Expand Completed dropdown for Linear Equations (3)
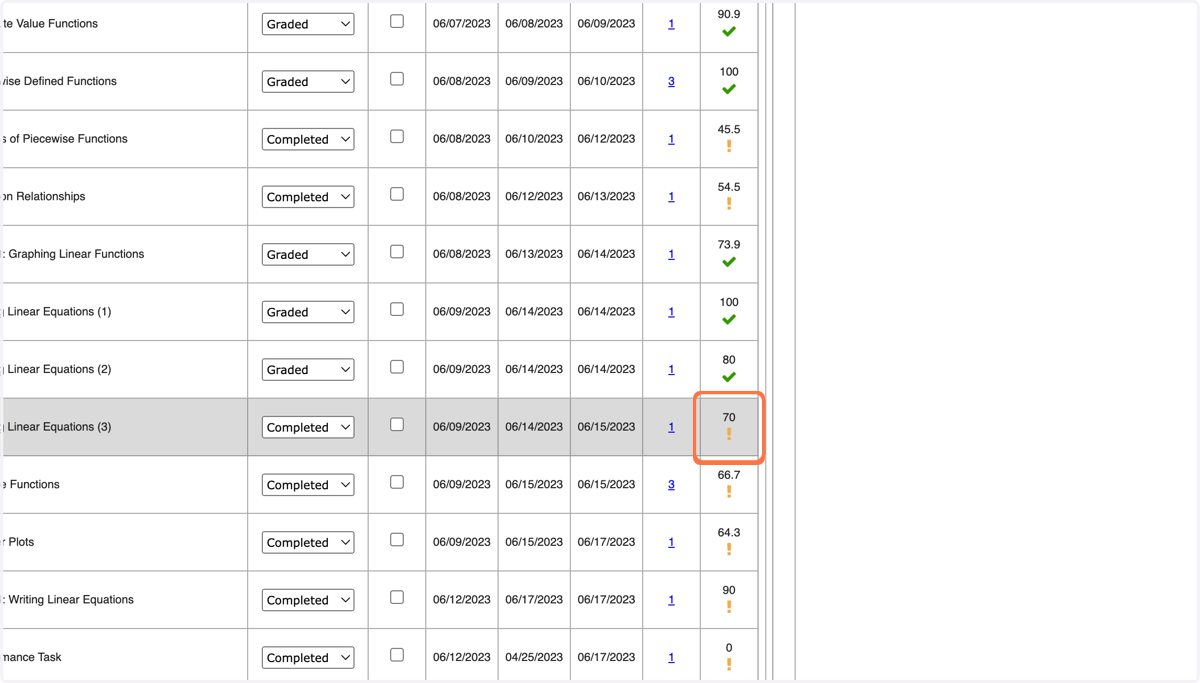This screenshot has height=683, width=1200. tap(308, 427)
